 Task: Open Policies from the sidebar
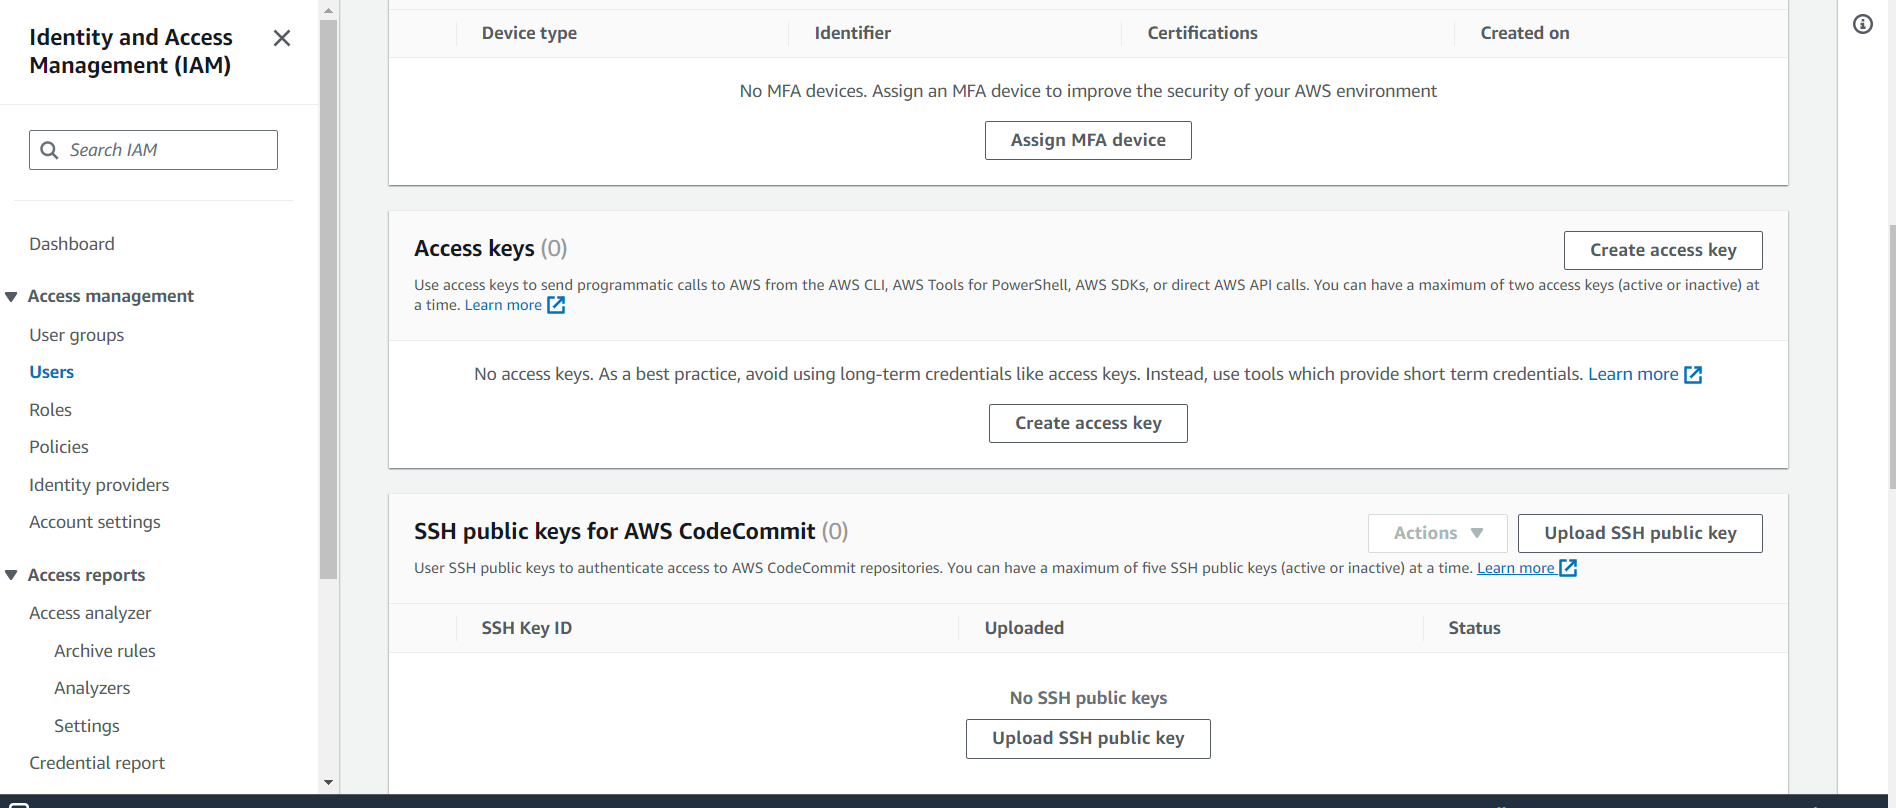pos(59,447)
